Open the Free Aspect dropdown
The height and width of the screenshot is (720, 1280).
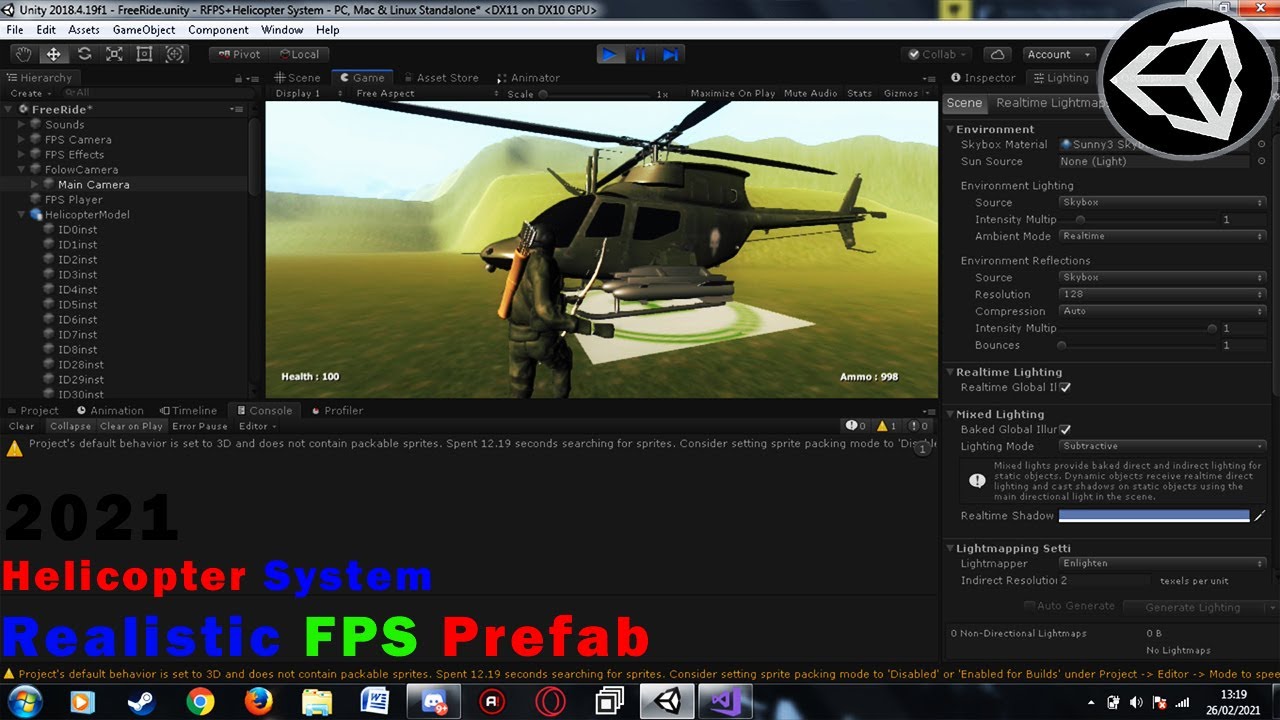(x=427, y=93)
